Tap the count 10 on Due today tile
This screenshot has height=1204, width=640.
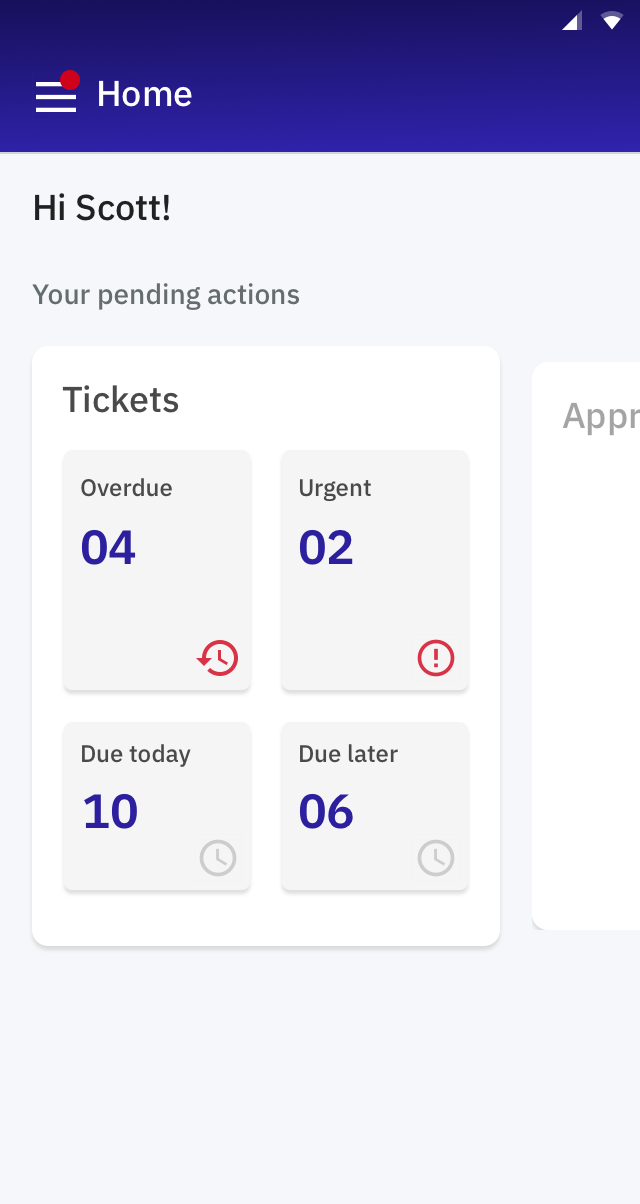pos(110,811)
